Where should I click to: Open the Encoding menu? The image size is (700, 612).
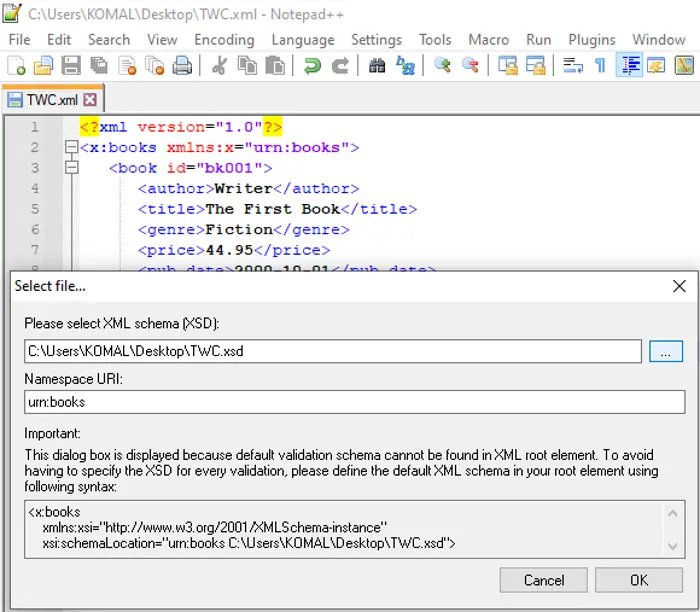(224, 40)
